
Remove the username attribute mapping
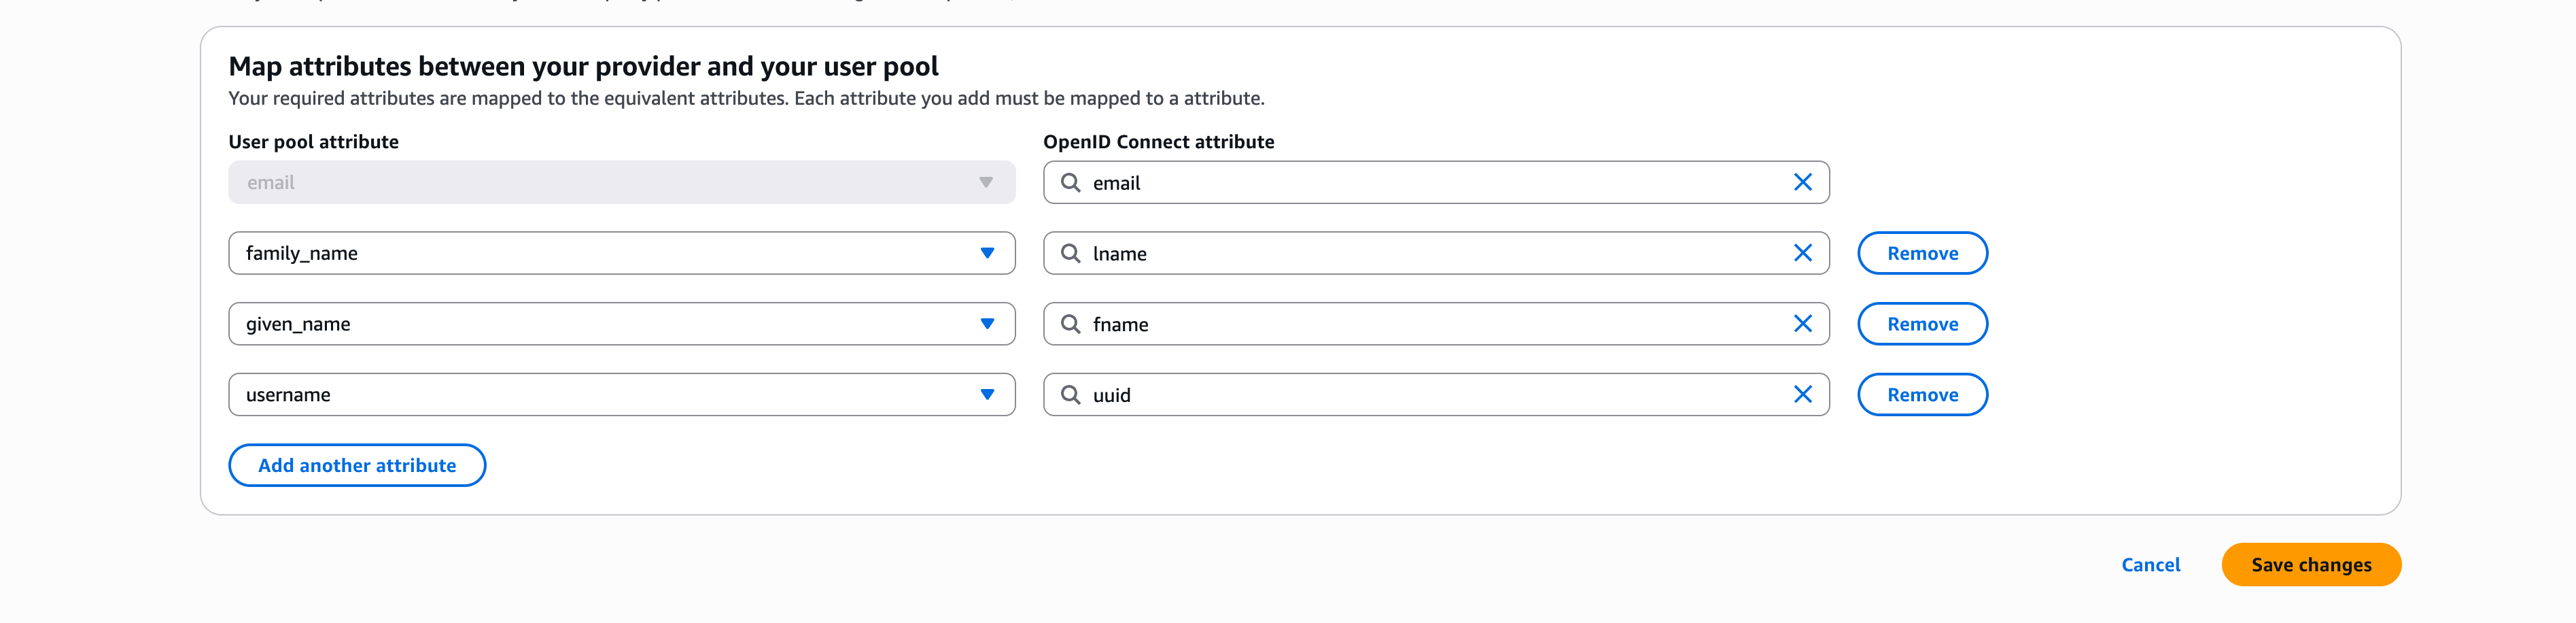1922,394
